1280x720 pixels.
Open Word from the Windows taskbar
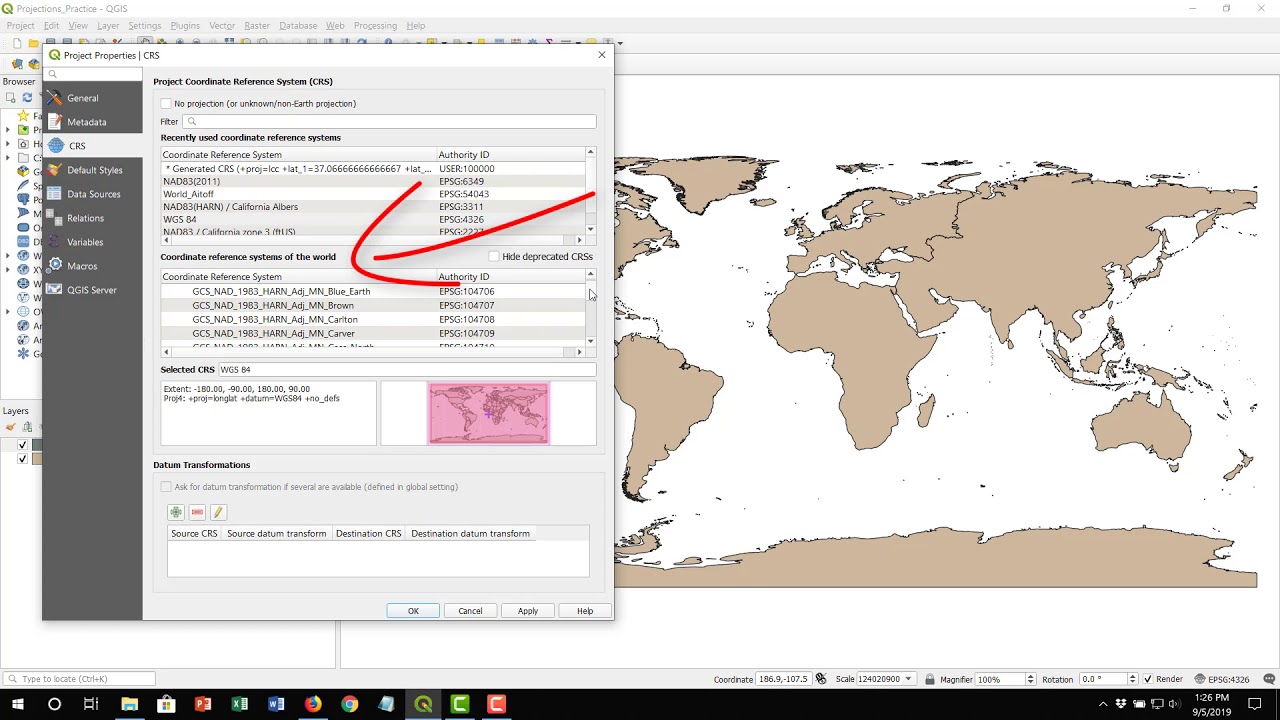276,704
